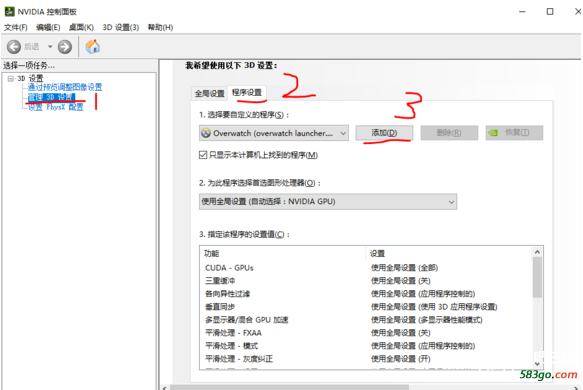Viewport: 583px width, 390px height.
Task: Click the 添加(D) button
Action: [384, 133]
